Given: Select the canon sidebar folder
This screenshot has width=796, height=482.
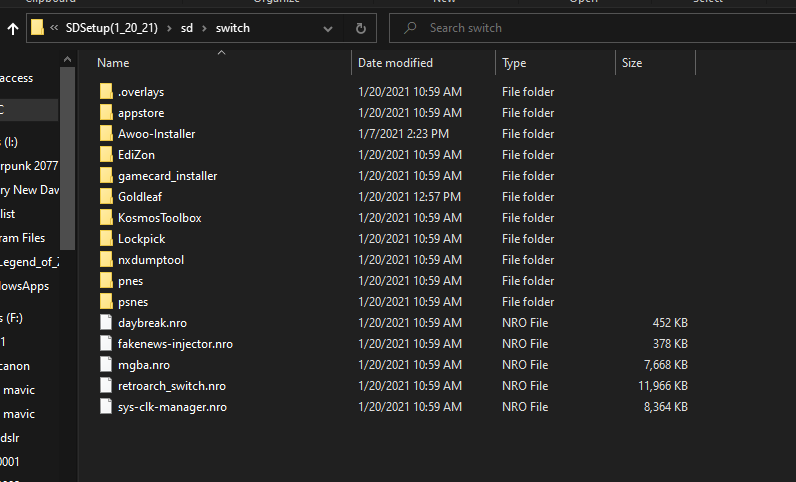Looking at the screenshot, I should [15, 366].
